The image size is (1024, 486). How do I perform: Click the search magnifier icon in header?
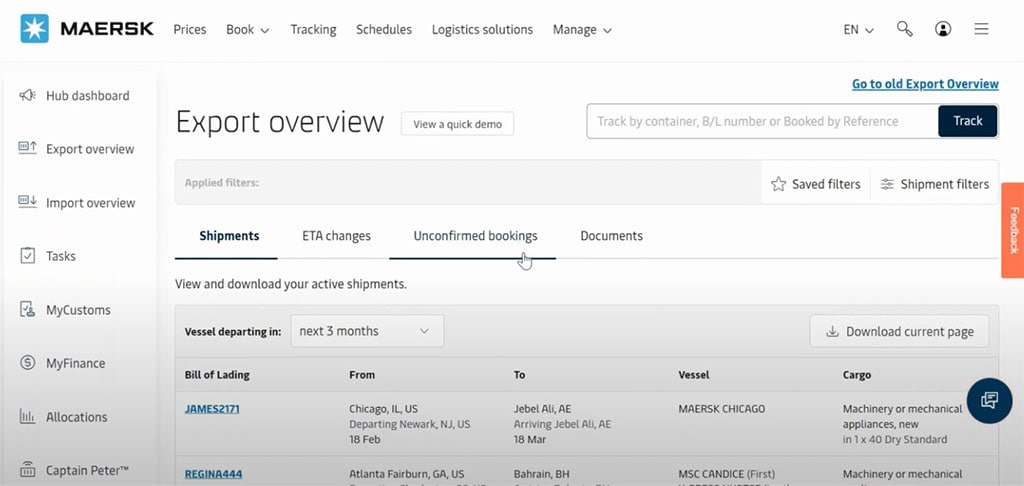tap(905, 29)
